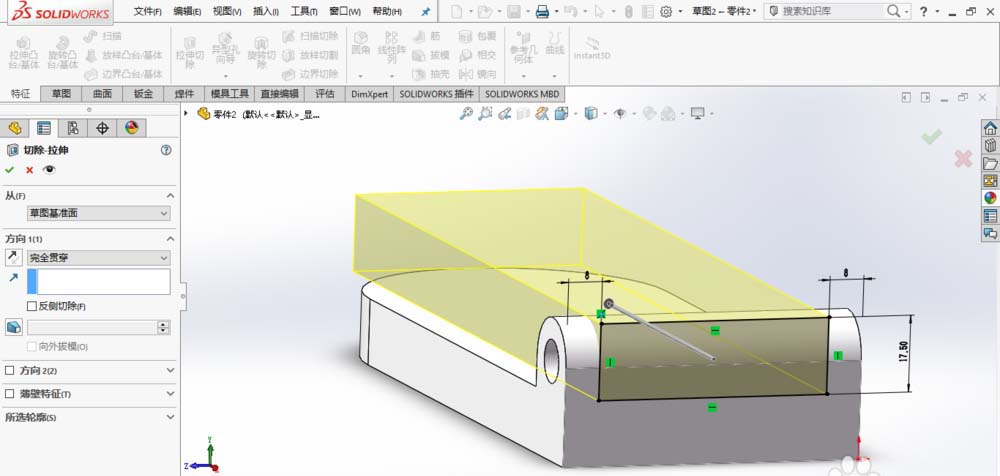
Task: Switch to the 评估 tab
Action: click(x=325, y=94)
